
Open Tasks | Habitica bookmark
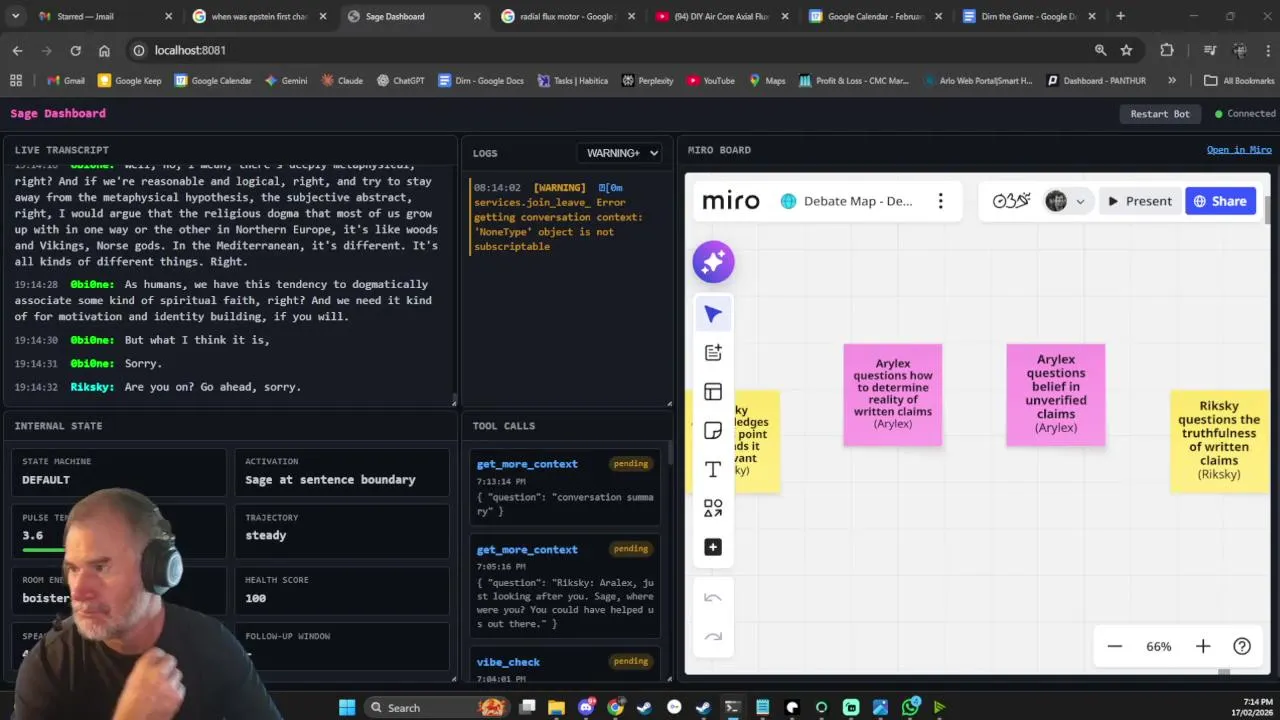pyautogui.click(x=572, y=81)
